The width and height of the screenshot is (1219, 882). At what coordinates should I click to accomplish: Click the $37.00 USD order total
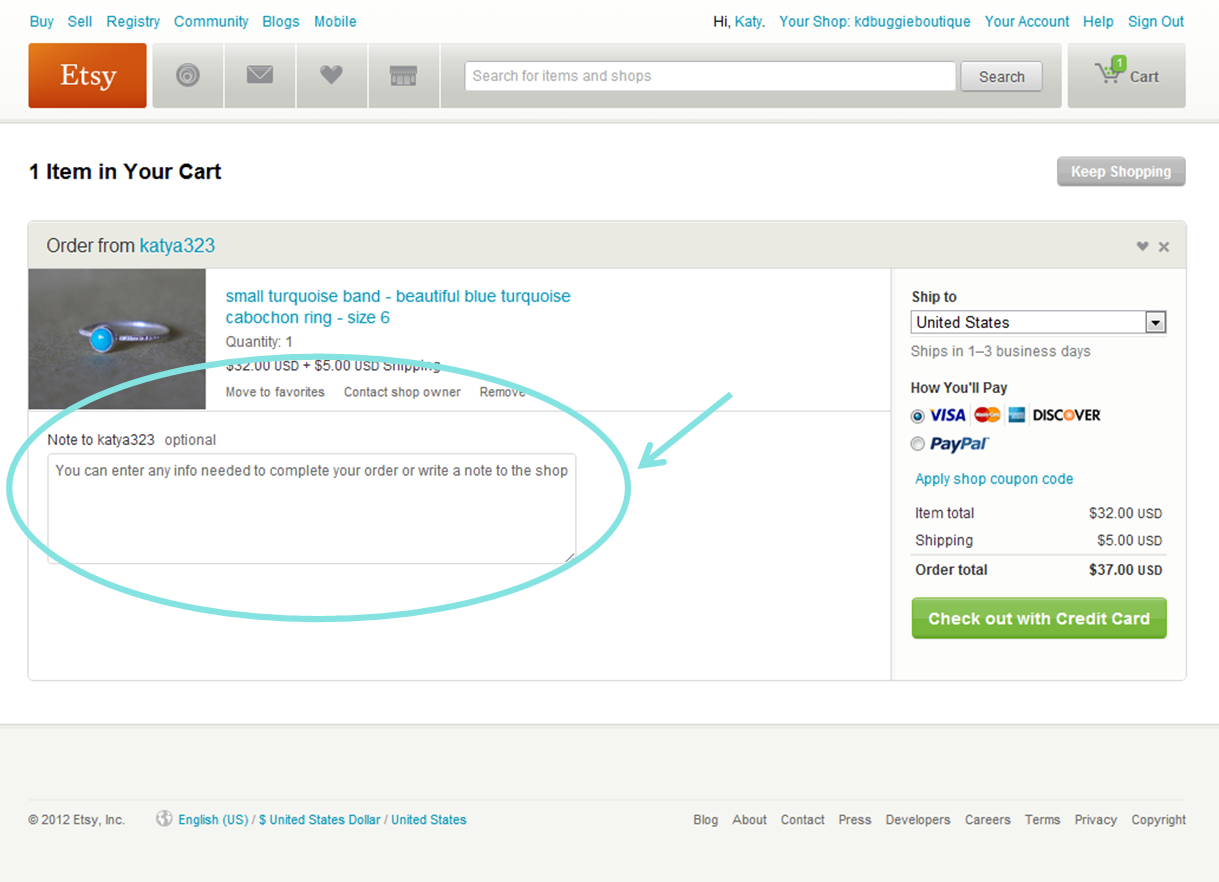click(x=1125, y=570)
